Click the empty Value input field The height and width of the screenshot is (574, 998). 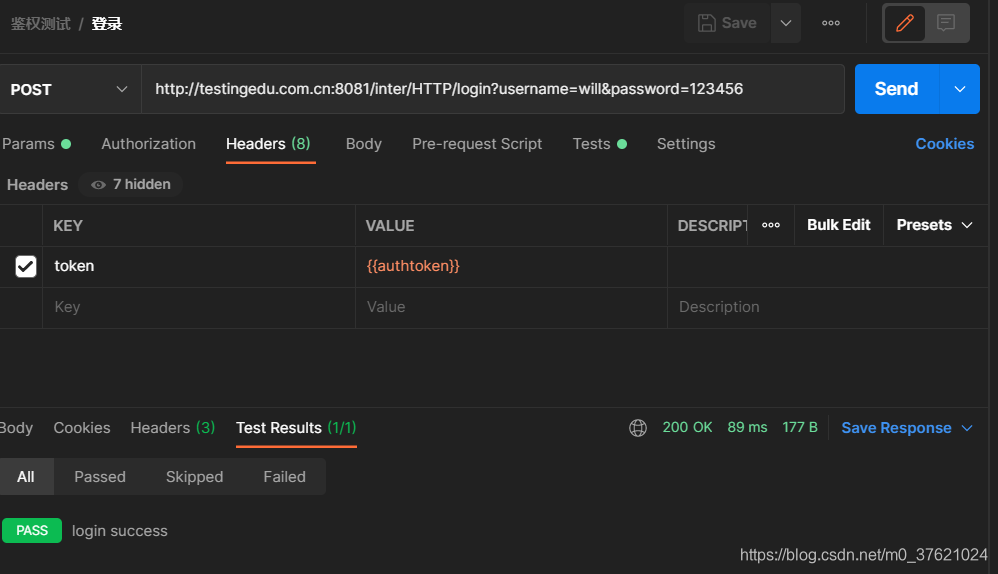[x=511, y=307]
